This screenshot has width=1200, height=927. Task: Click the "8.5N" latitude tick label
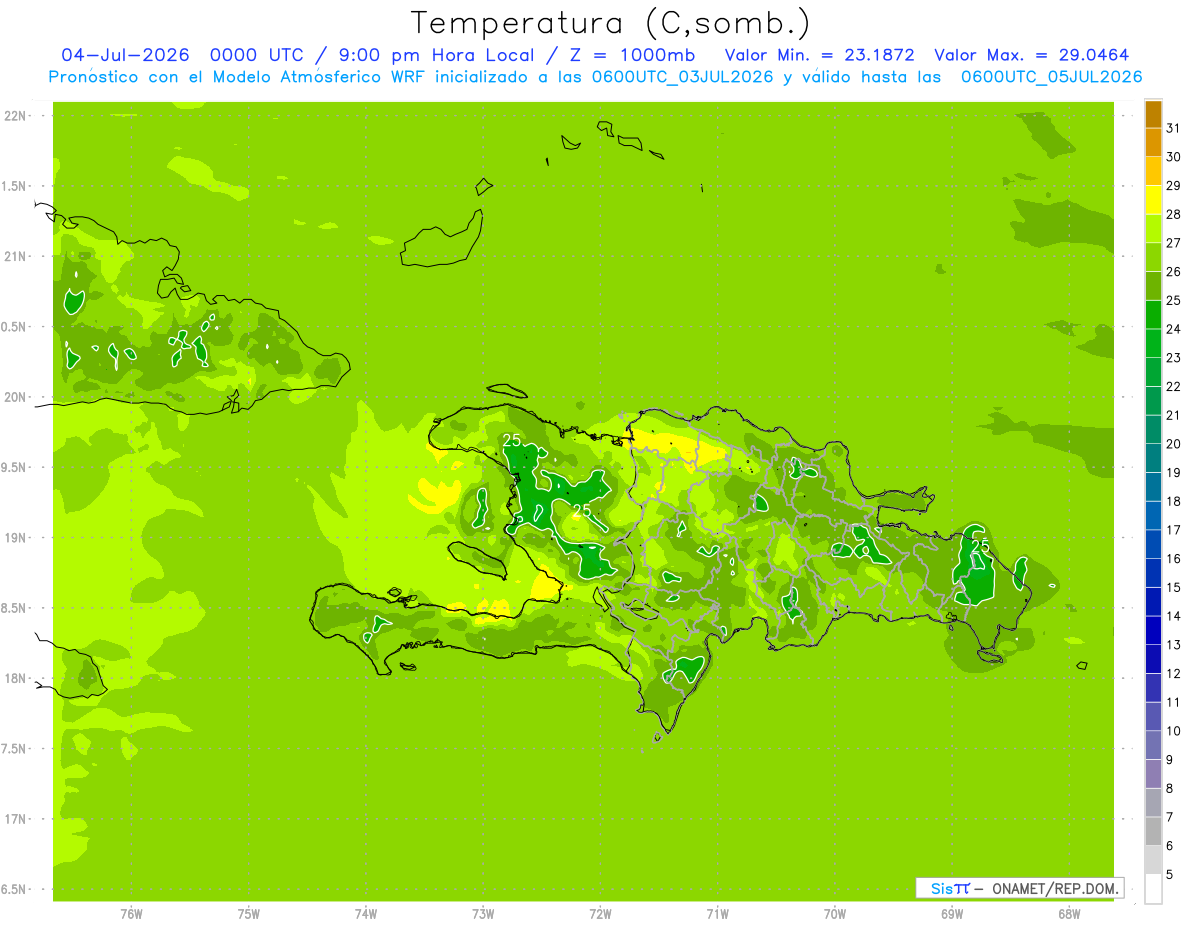[15, 608]
